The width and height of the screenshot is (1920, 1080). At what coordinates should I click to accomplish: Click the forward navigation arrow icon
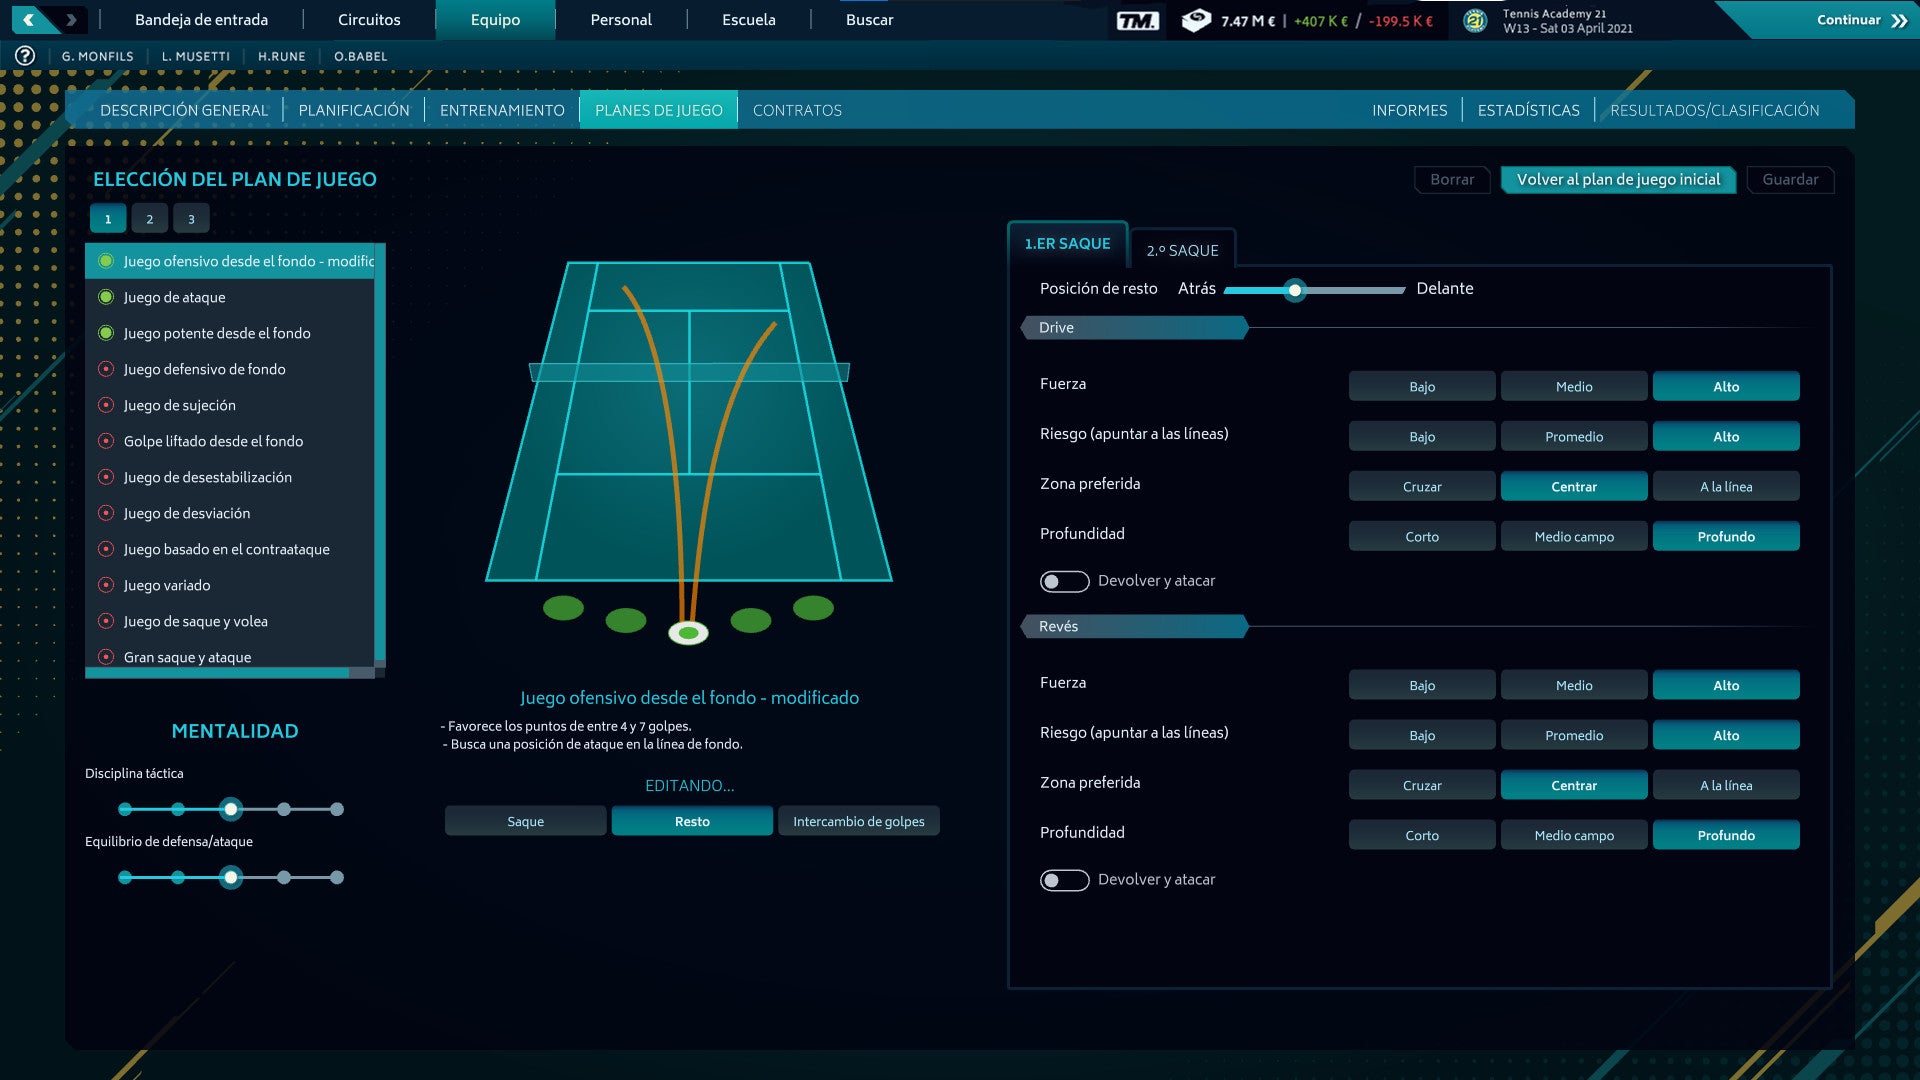[x=71, y=19]
